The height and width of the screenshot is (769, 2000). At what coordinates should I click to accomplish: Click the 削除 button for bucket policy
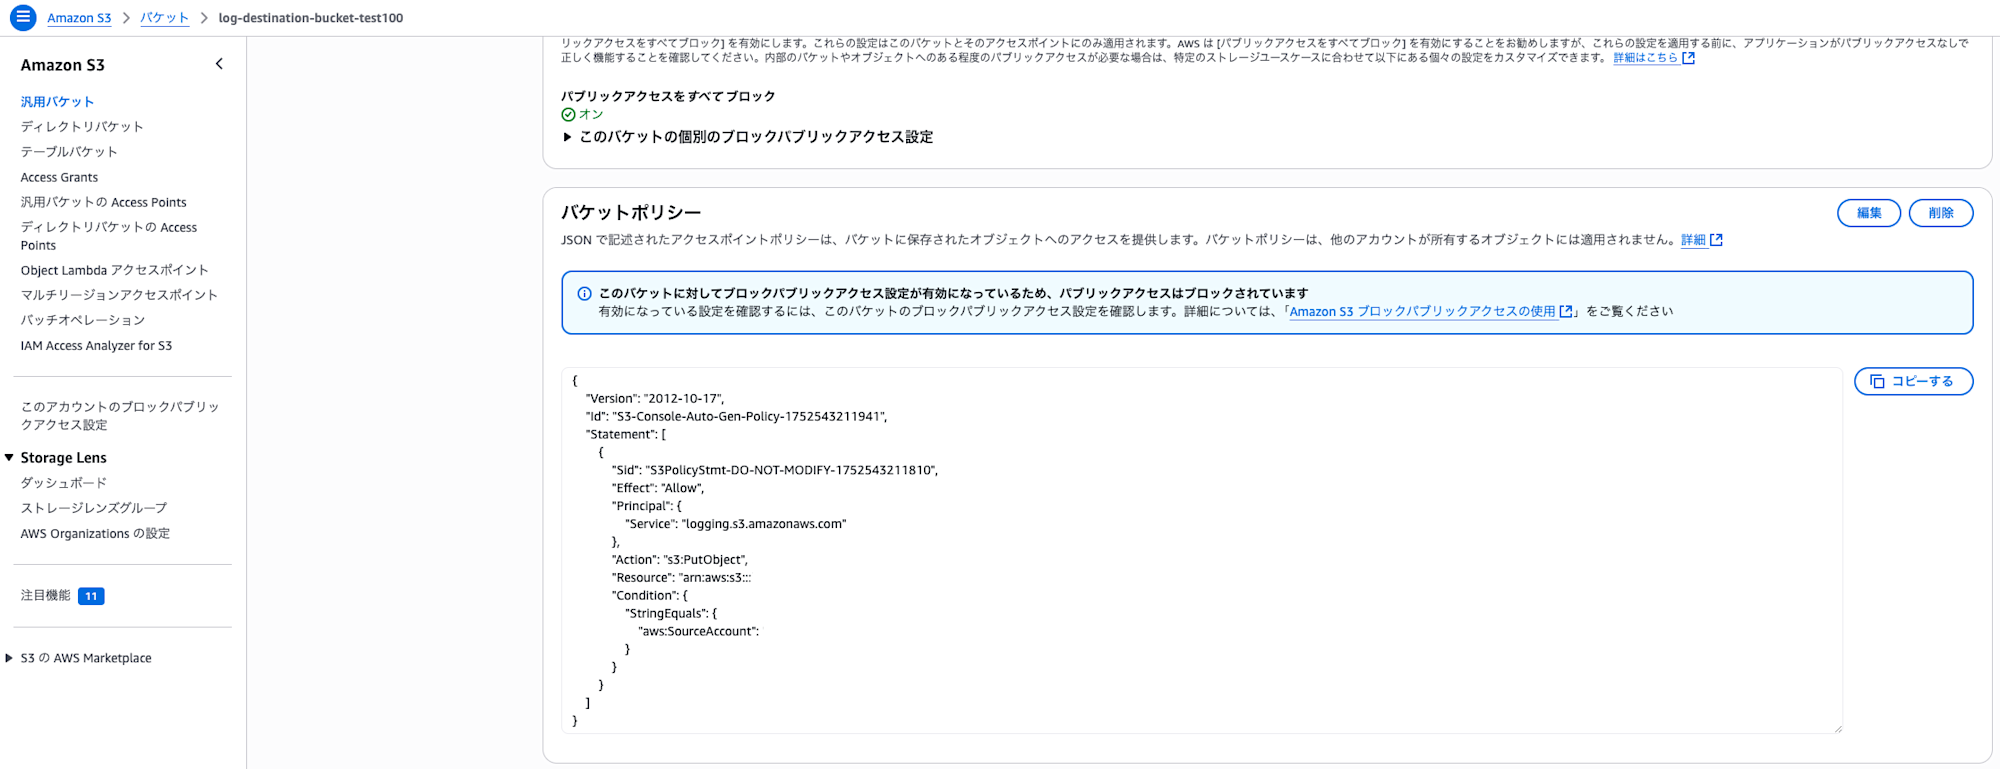pyautogui.click(x=1941, y=213)
